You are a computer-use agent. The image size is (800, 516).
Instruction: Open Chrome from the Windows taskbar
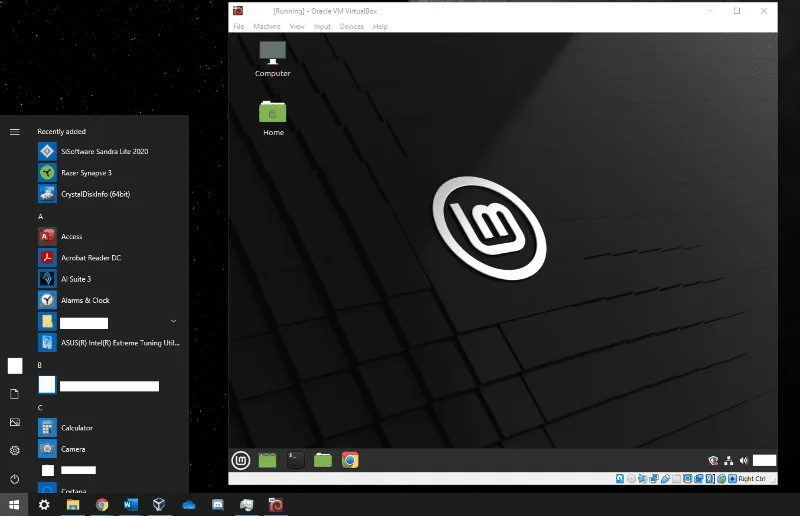pos(102,505)
